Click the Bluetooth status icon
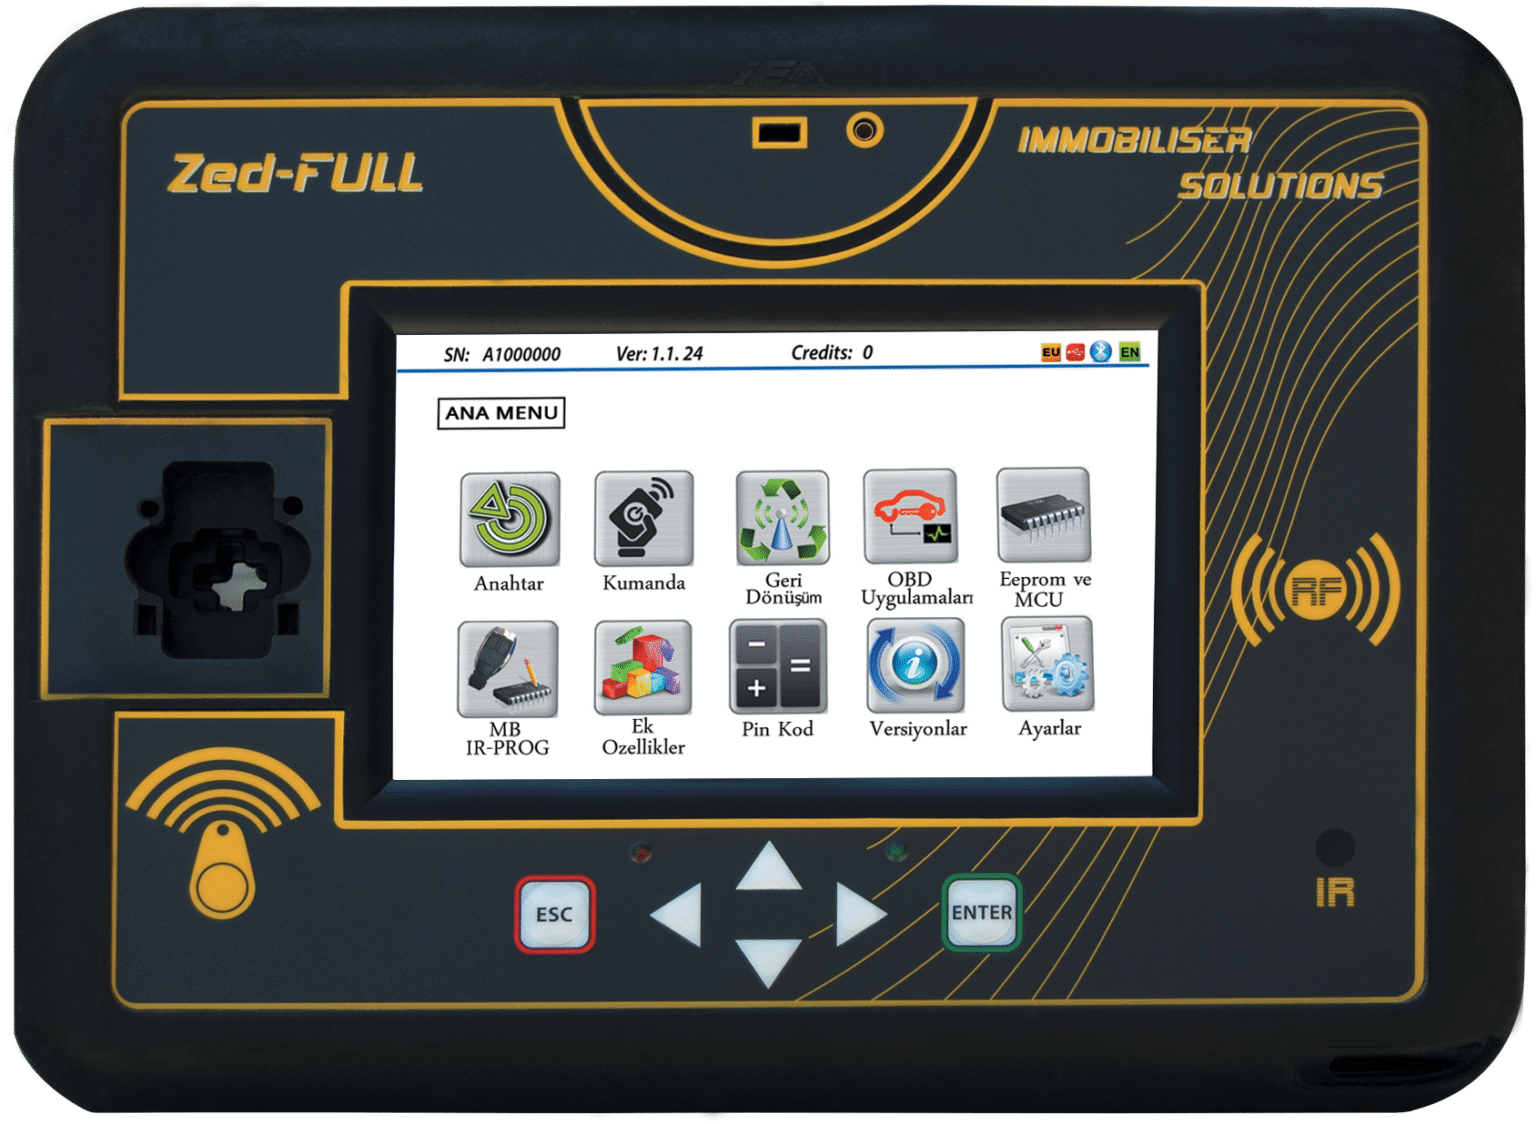Screen dimensions: 1536x1124 click(x=1101, y=352)
